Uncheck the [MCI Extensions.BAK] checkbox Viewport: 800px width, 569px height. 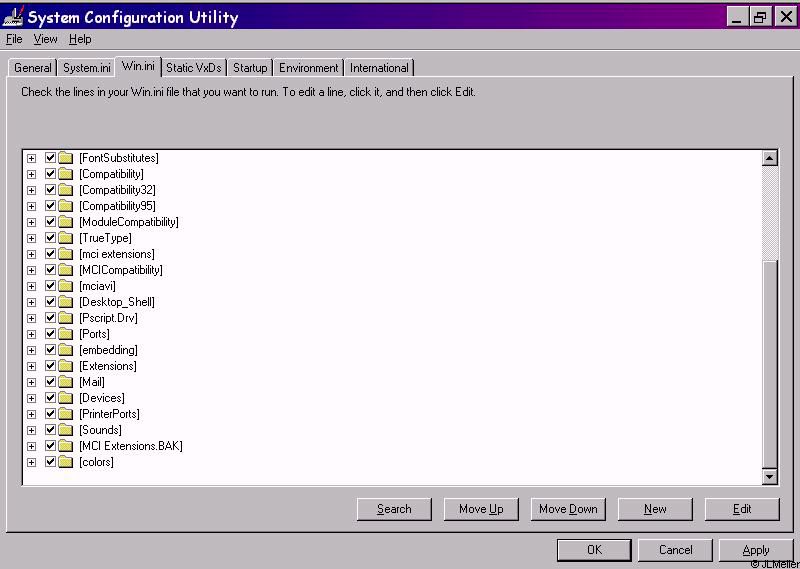[50, 446]
